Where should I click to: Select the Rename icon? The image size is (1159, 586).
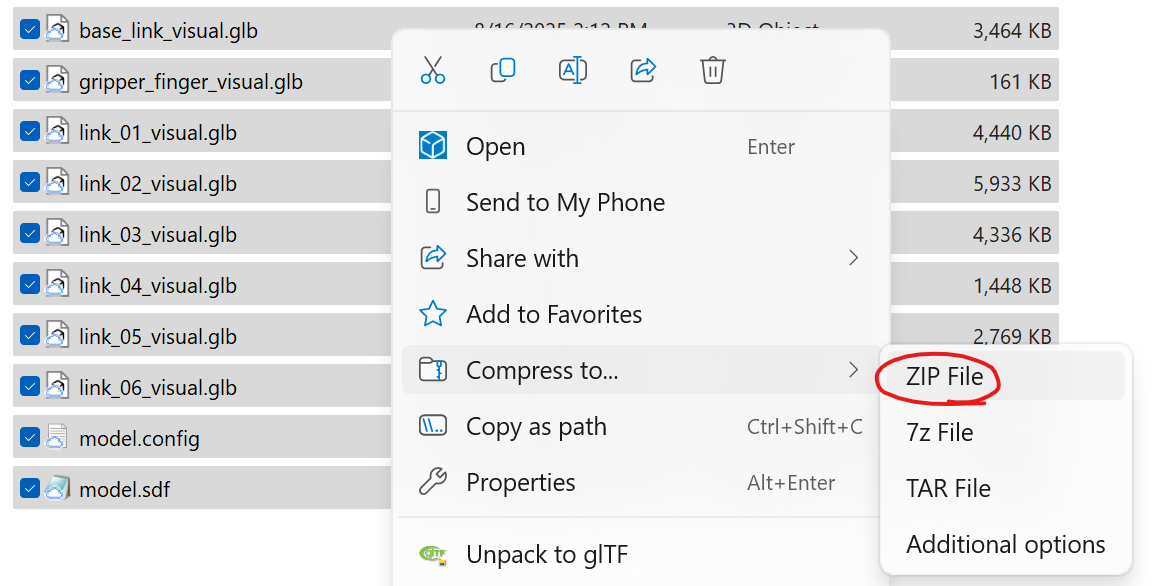coord(572,70)
